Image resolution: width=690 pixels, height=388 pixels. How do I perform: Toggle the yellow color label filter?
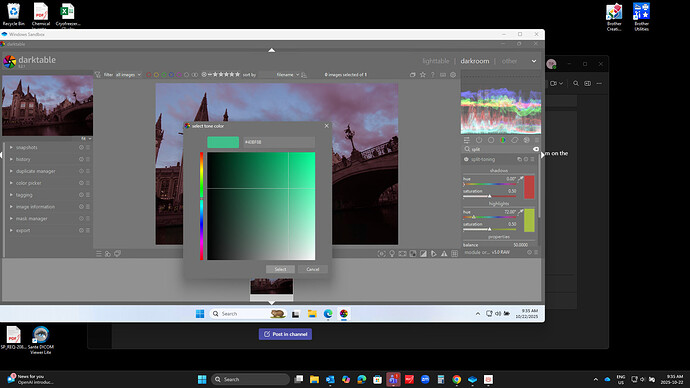[156, 75]
